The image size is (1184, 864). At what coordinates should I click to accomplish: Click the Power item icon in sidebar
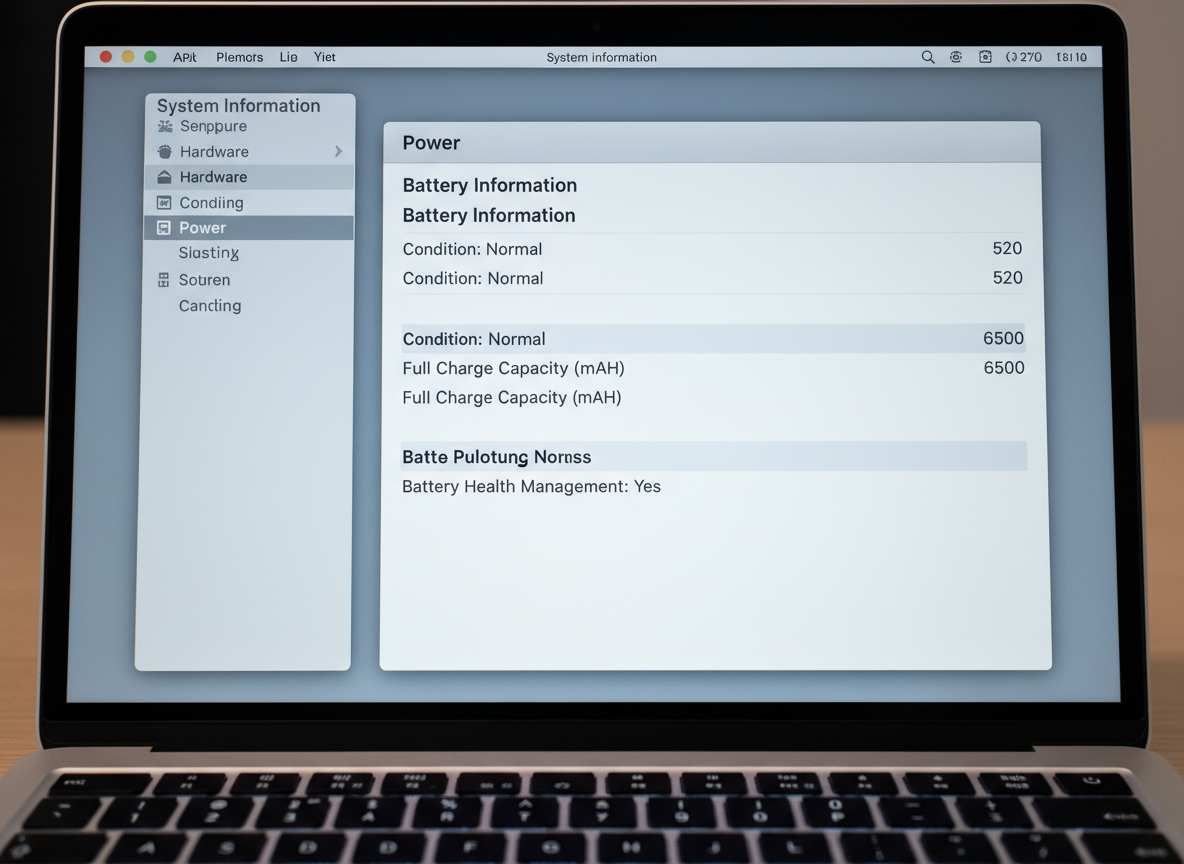click(x=164, y=228)
